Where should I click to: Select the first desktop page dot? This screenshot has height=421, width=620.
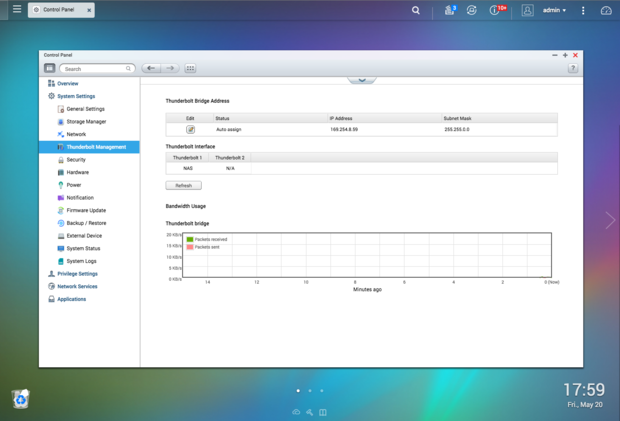click(x=298, y=391)
